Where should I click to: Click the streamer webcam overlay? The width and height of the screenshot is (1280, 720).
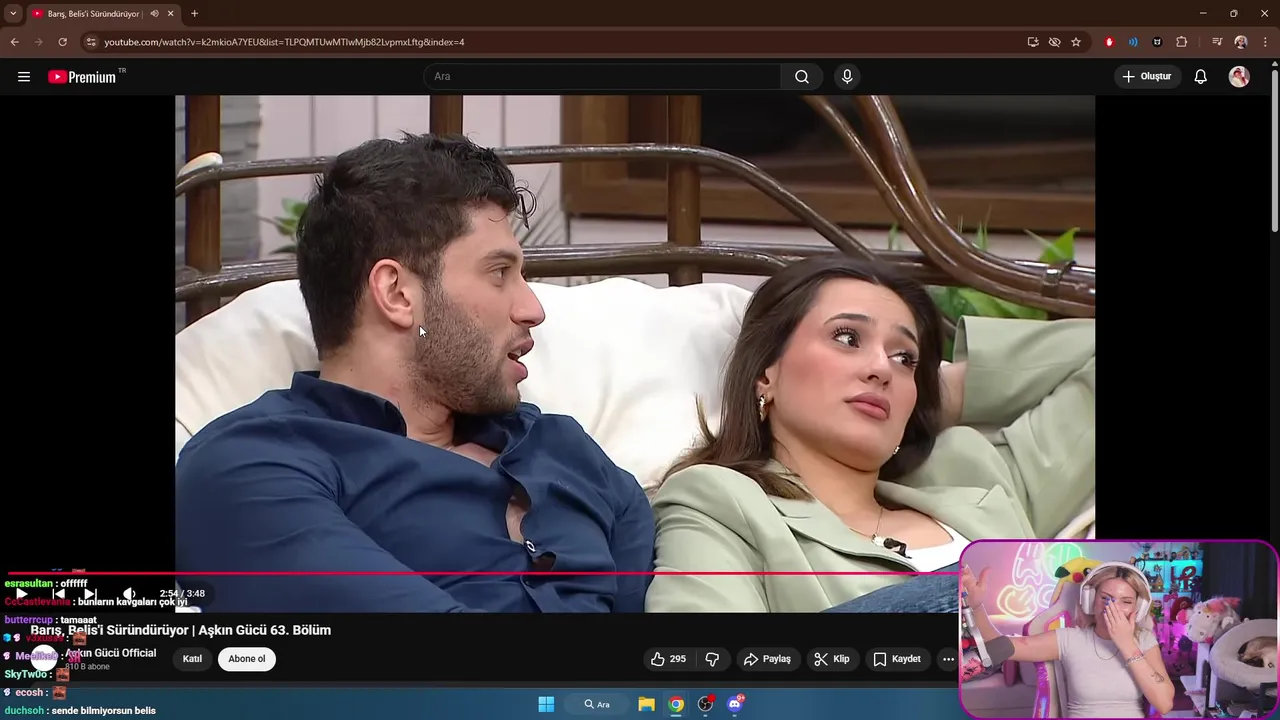point(1118,629)
